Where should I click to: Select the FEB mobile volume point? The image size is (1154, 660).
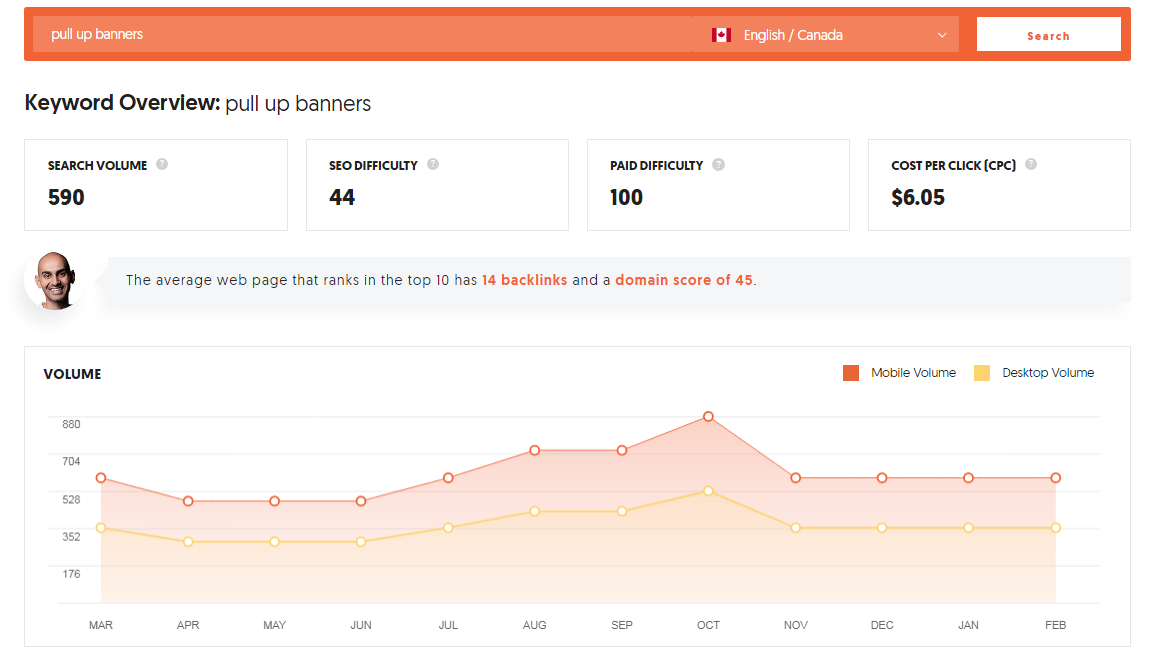tap(1055, 478)
